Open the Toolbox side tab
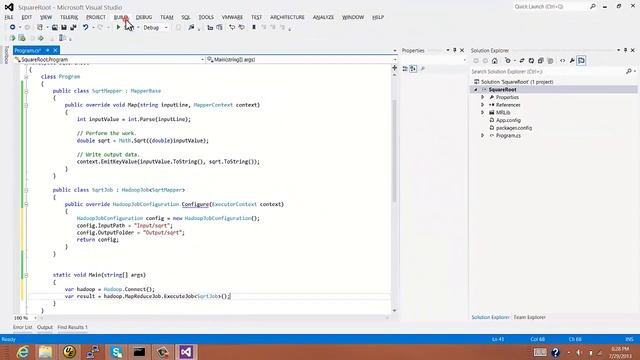This screenshot has height=360, width=640. pos(6,55)
